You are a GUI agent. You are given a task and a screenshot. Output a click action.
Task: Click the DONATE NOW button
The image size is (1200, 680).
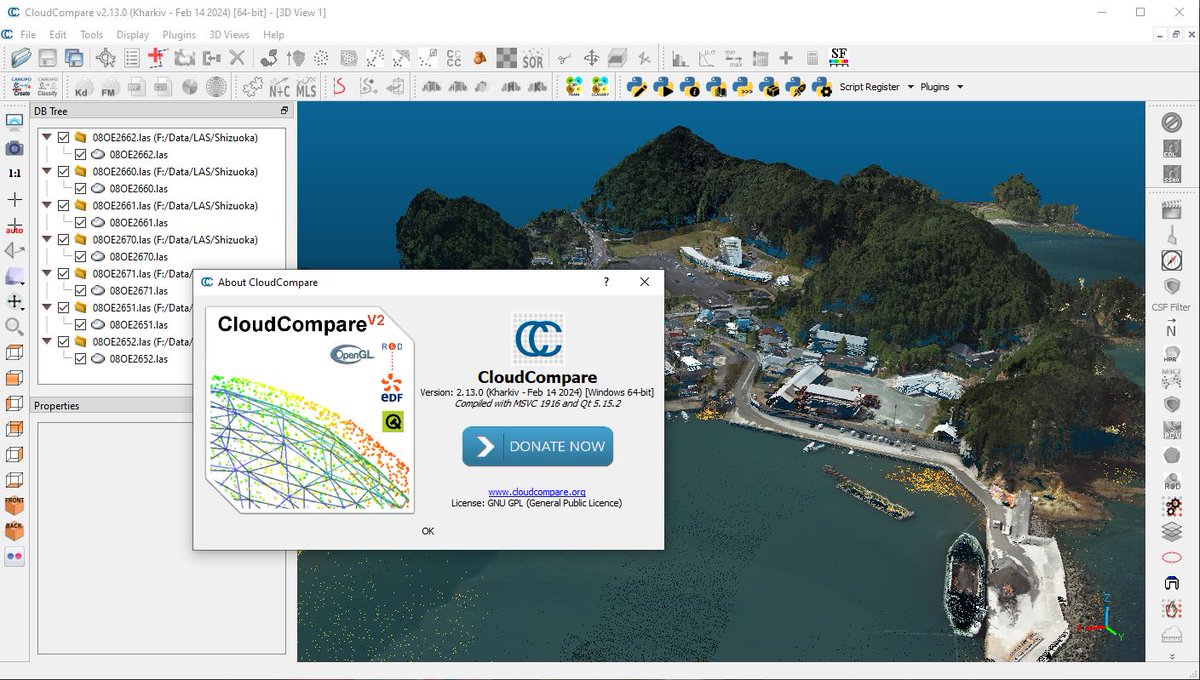pos(538,446)
